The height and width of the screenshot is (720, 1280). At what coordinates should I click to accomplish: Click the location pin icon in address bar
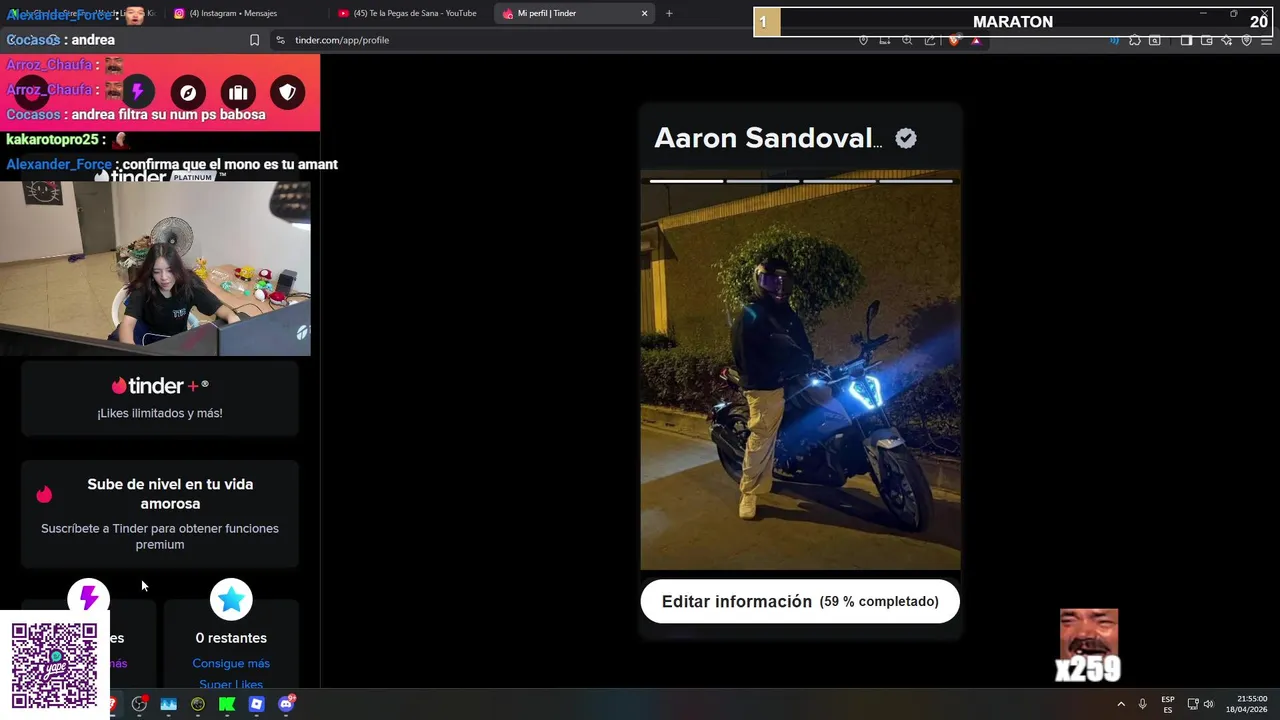tap(863, 40)
